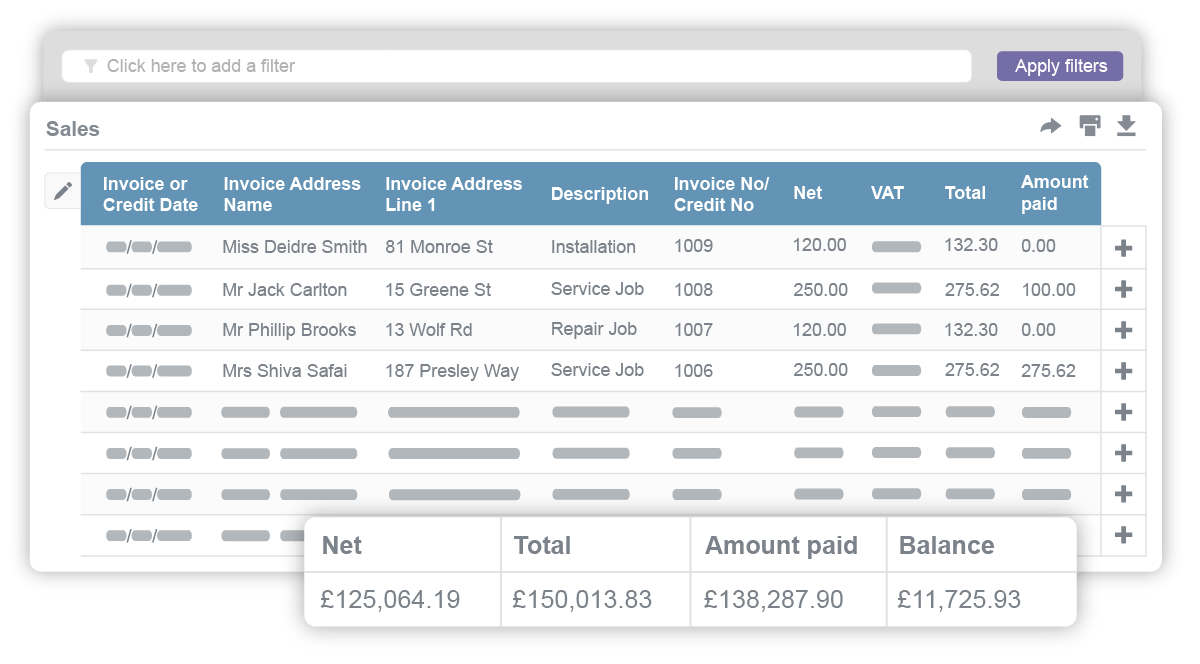The width and height of the screenshot is (1200, 664).
Task: Download the Sales report
Action: [x=1127, y=127]
